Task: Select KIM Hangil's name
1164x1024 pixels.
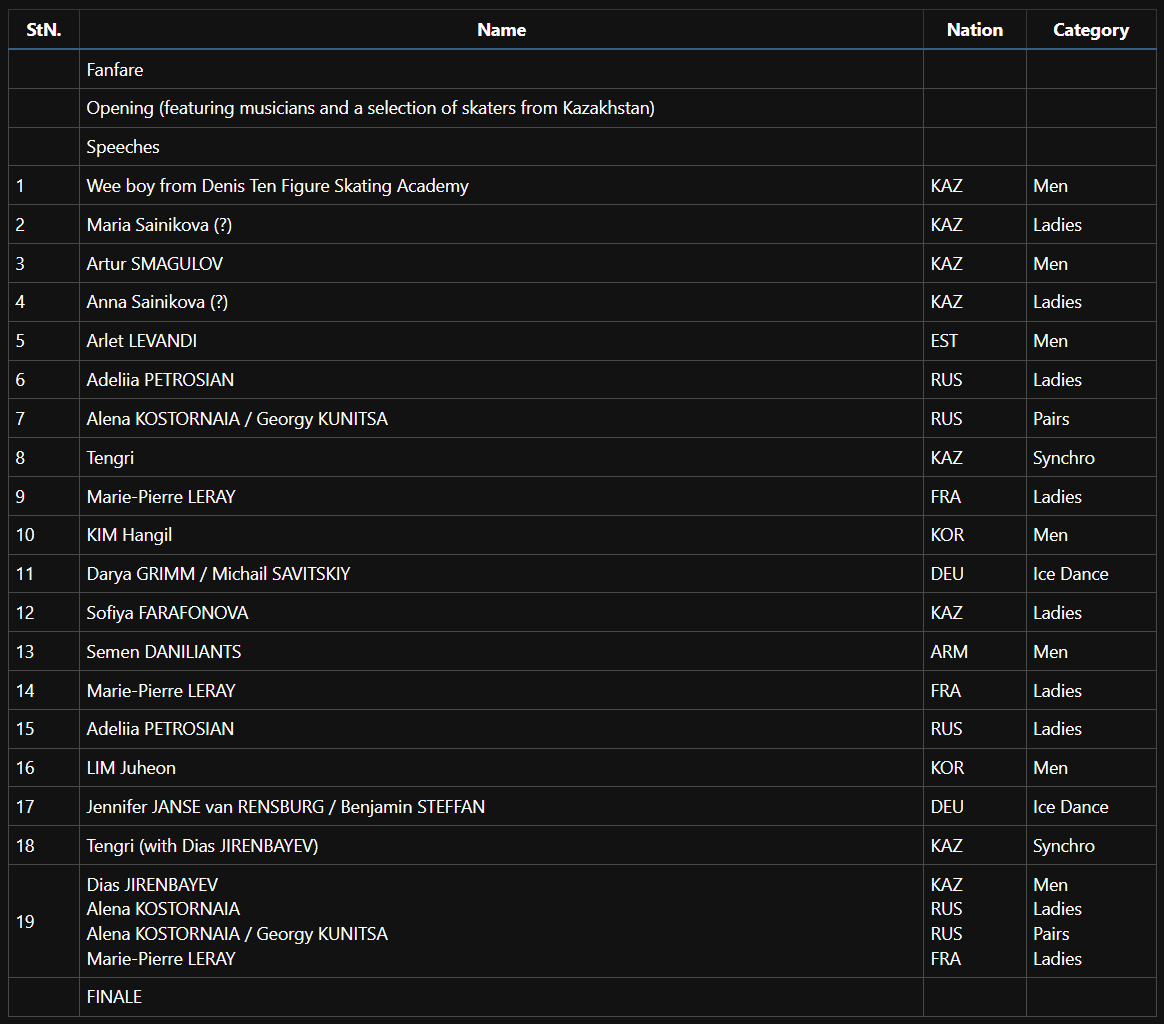Action: pyautogui.click(x=129, y=535)
